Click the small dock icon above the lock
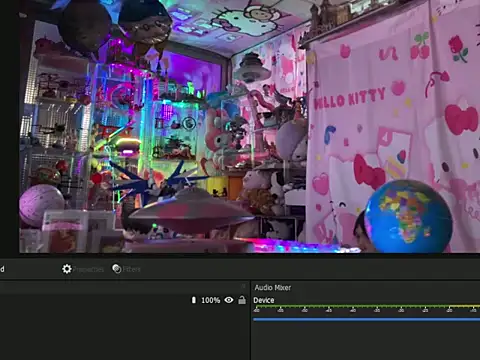 (x=244, y=286)
